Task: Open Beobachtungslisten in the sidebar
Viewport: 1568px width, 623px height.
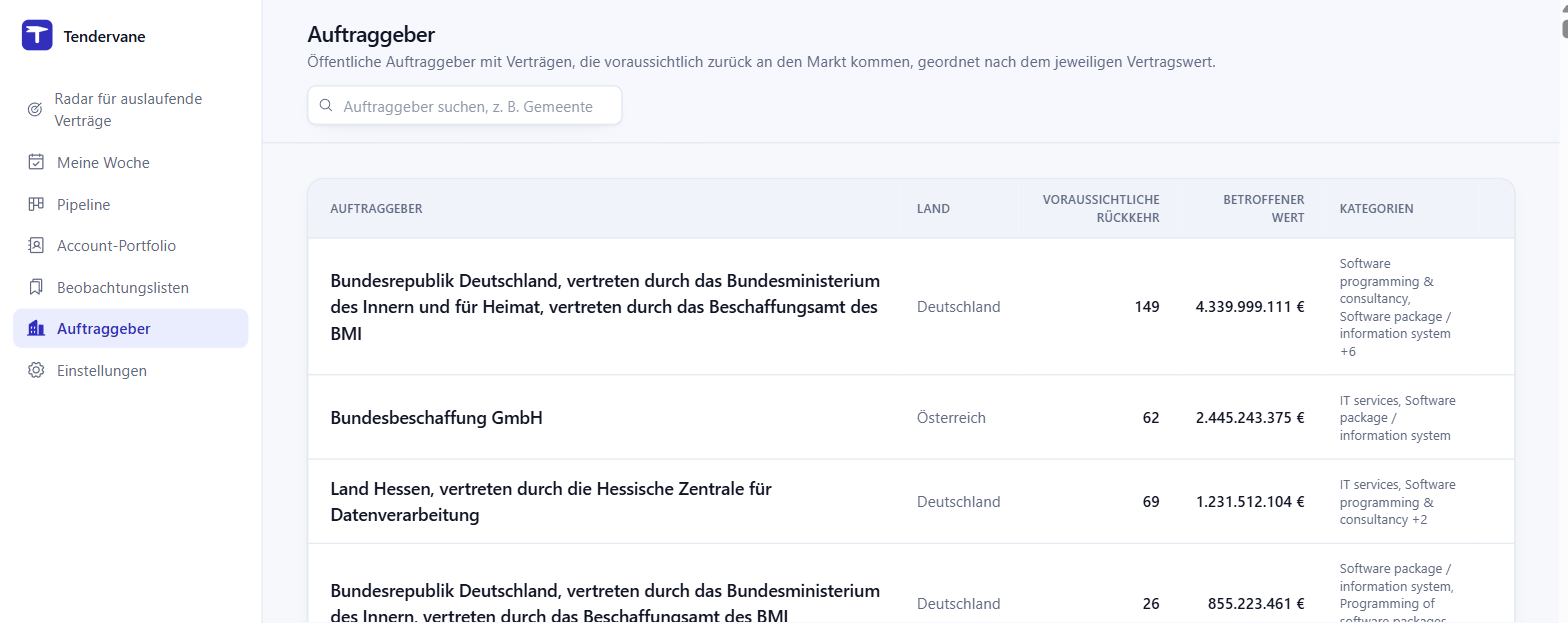Action: click(x=130, y=287)
